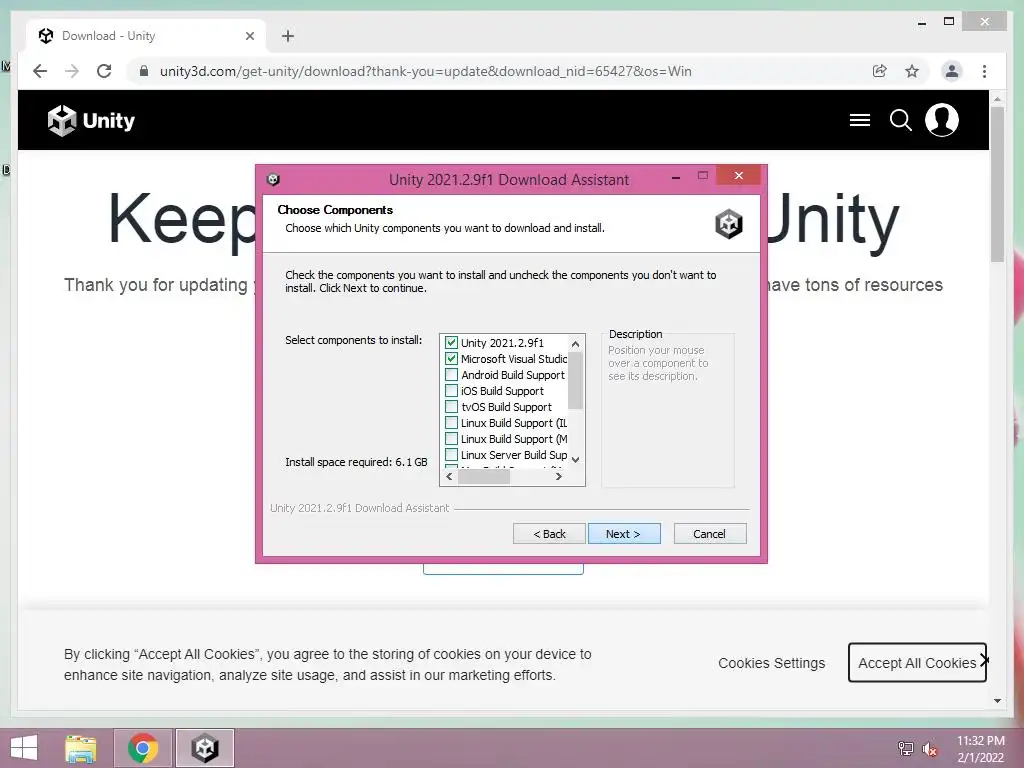The width and height of the screenshot is (1024, 768).
Task: Enable Linux Server Build Support checkbox
Action: [451, 455]
